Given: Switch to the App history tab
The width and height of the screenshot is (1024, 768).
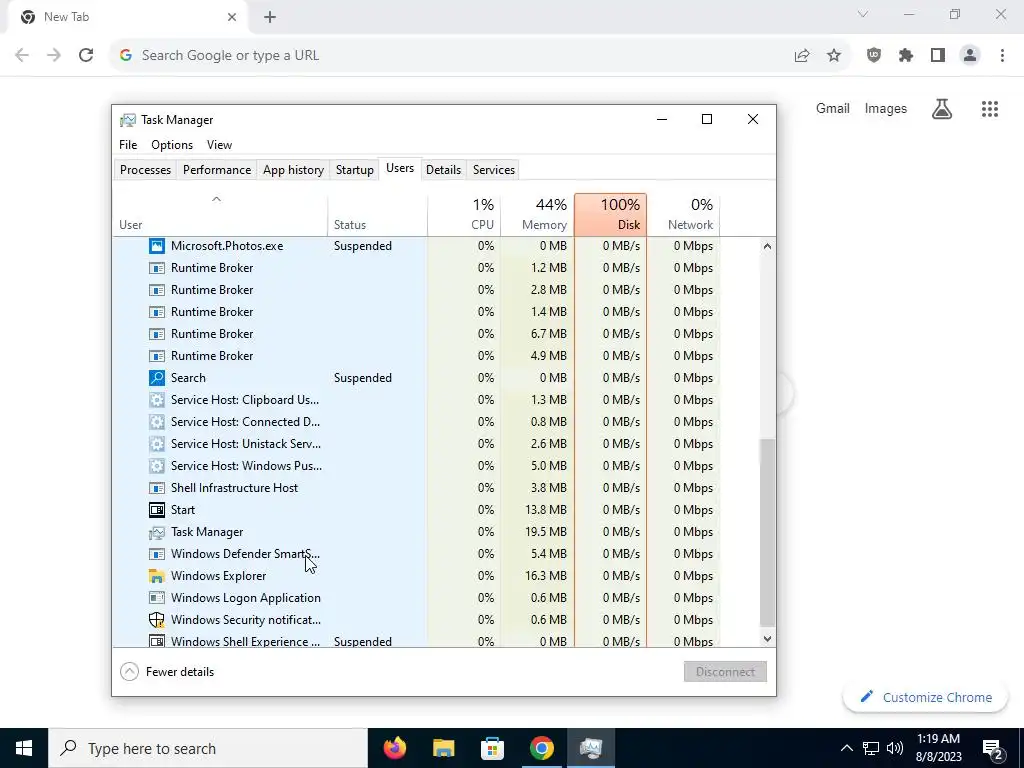Looking at the screenshot, I should 293,170.
